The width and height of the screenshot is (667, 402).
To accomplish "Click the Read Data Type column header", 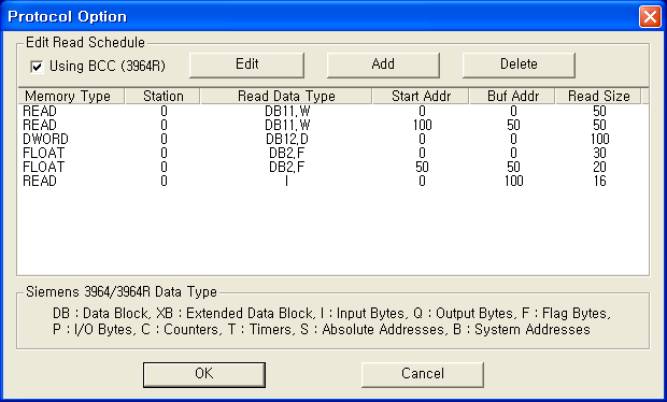I will (286, 96).
